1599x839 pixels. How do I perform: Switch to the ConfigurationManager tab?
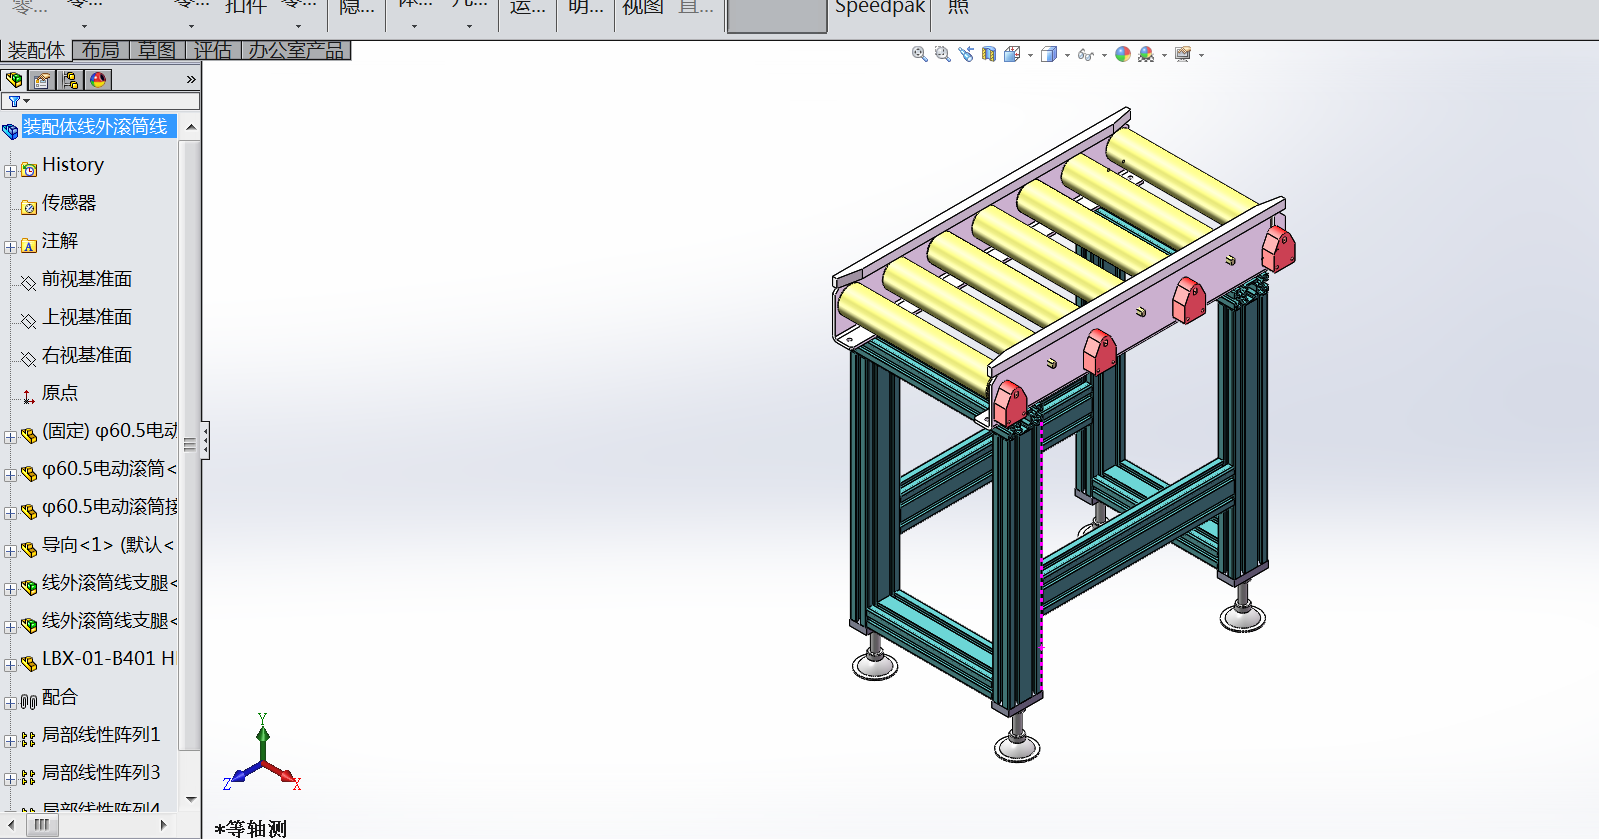click(x=70, y=80)
